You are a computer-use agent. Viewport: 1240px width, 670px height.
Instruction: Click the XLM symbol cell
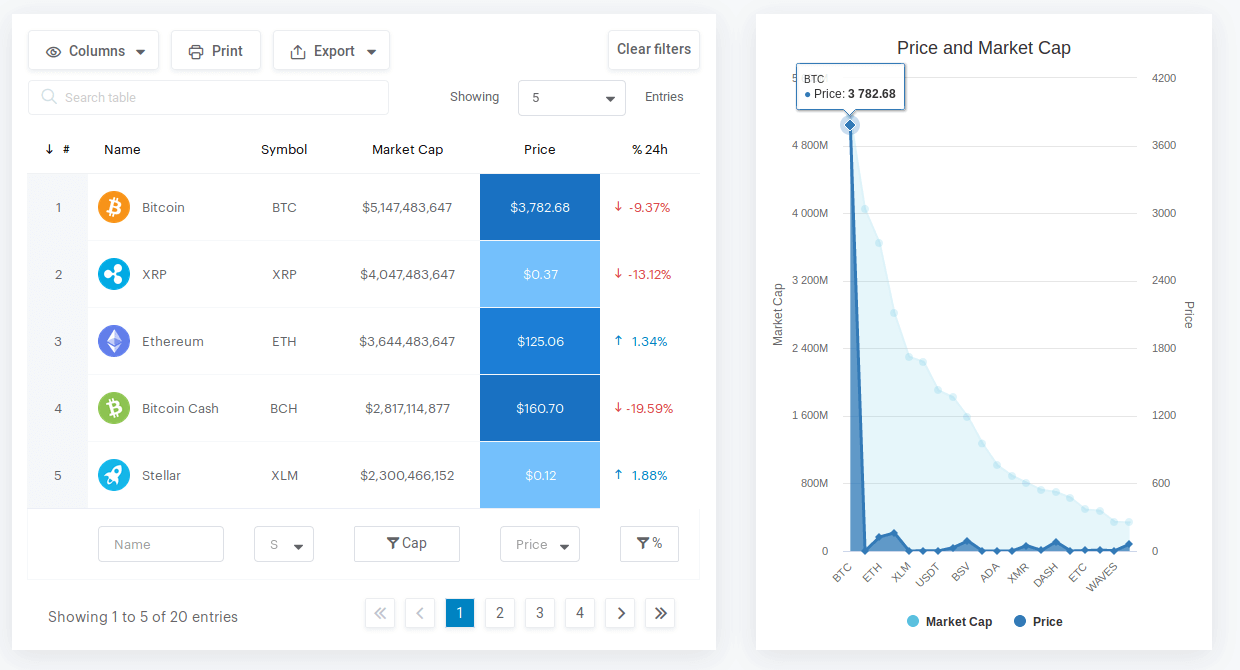[x=284, y=475]
